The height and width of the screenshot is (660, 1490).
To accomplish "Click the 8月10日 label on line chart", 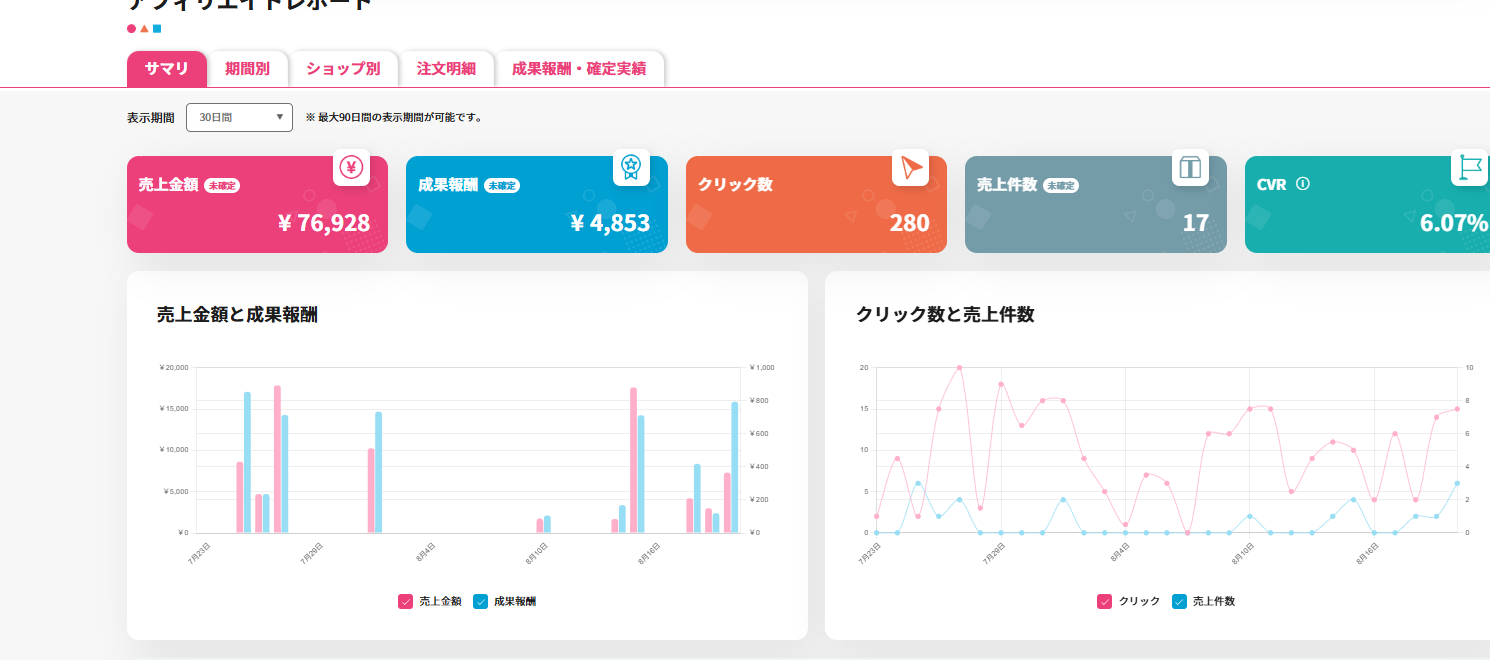I will 1243,552.
